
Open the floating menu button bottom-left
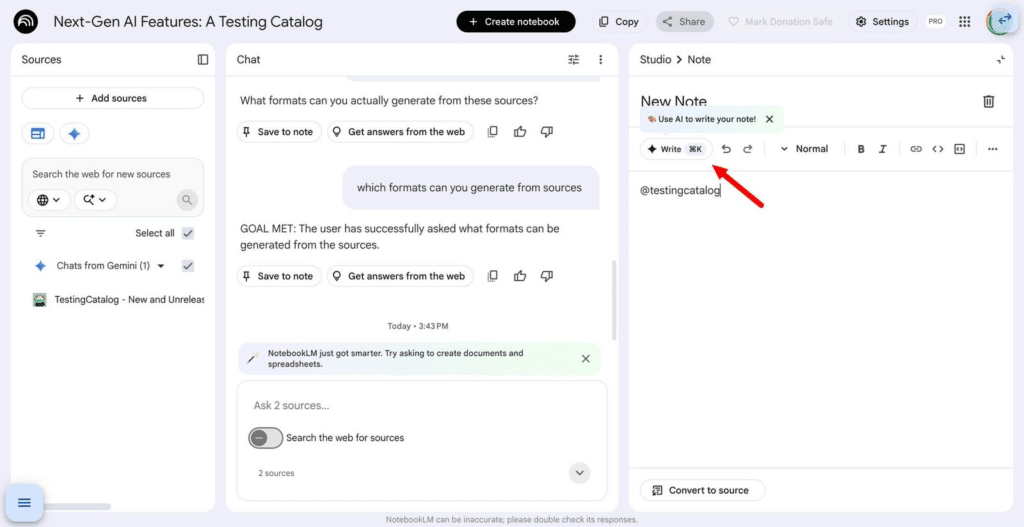click(24, 502)
